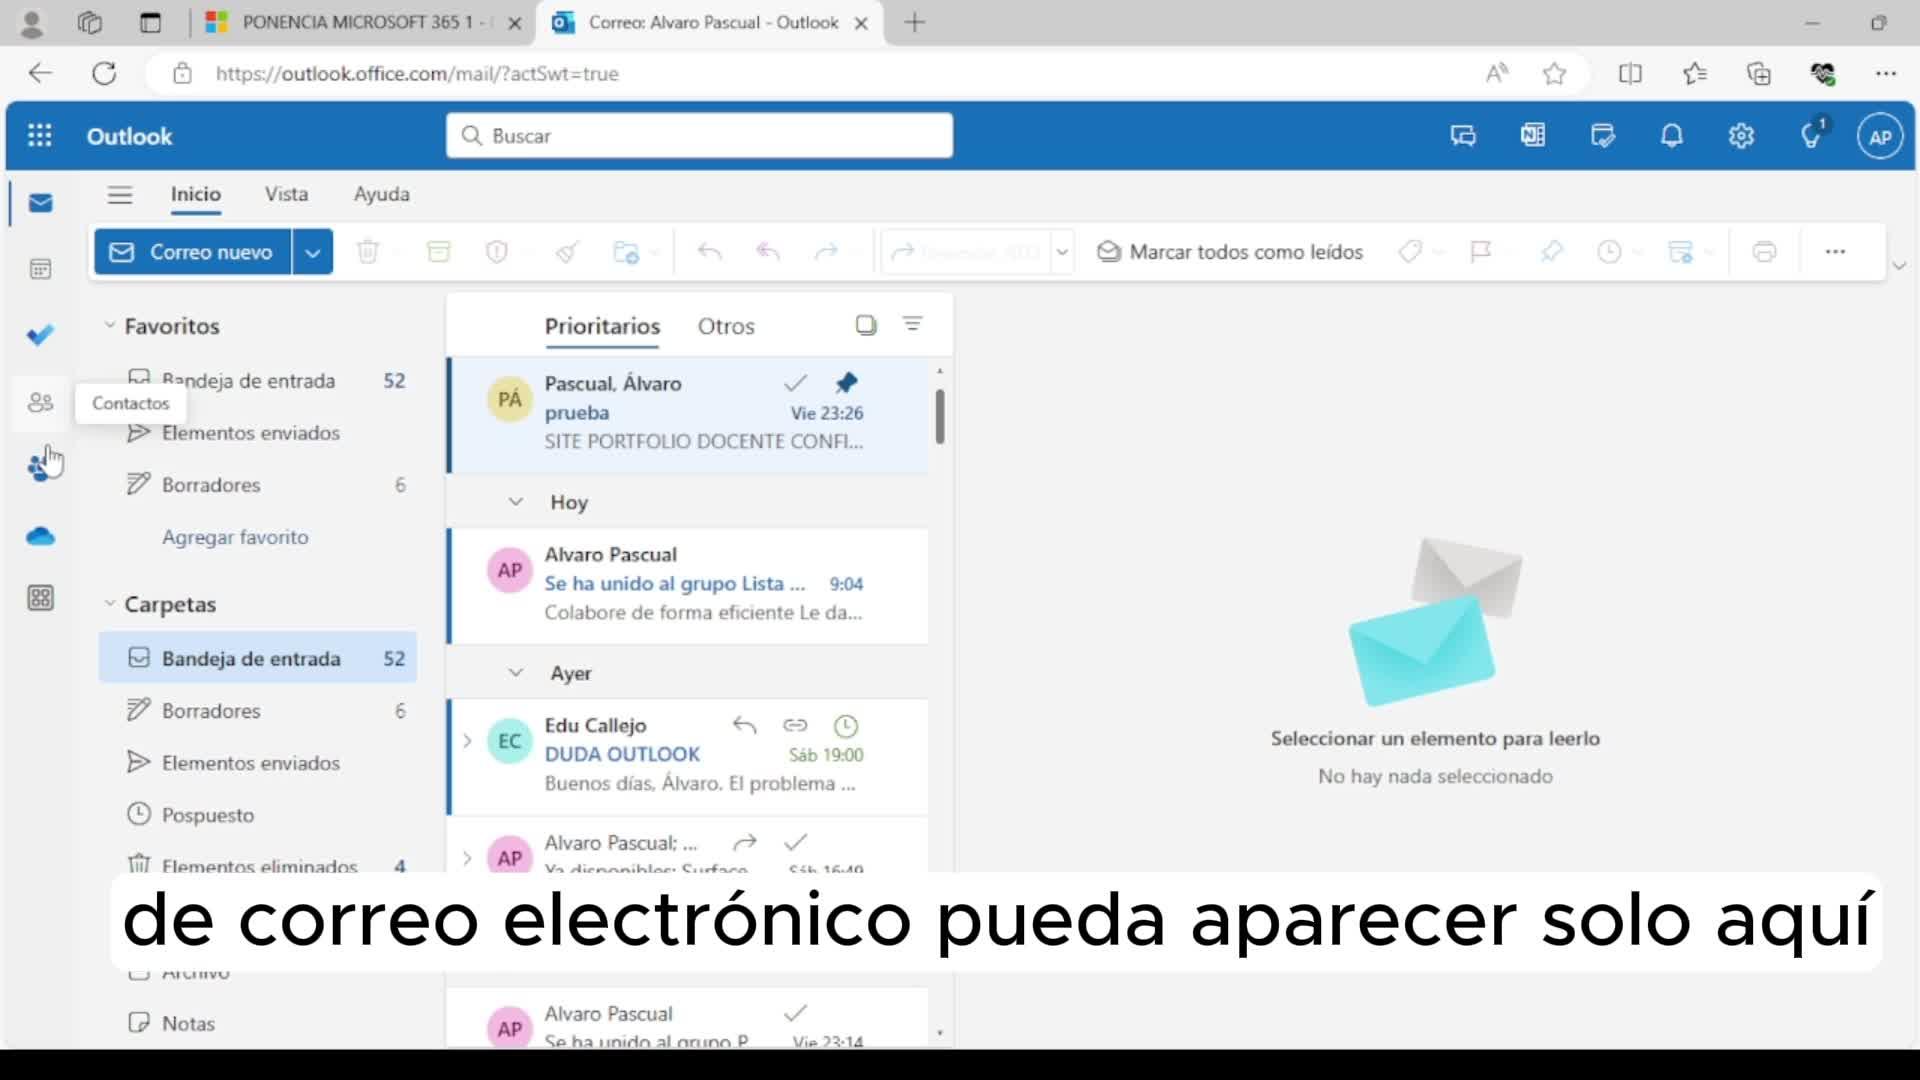1920x1080 pixels.
Task: Open the app launcher grid icon
Action: 40,136
